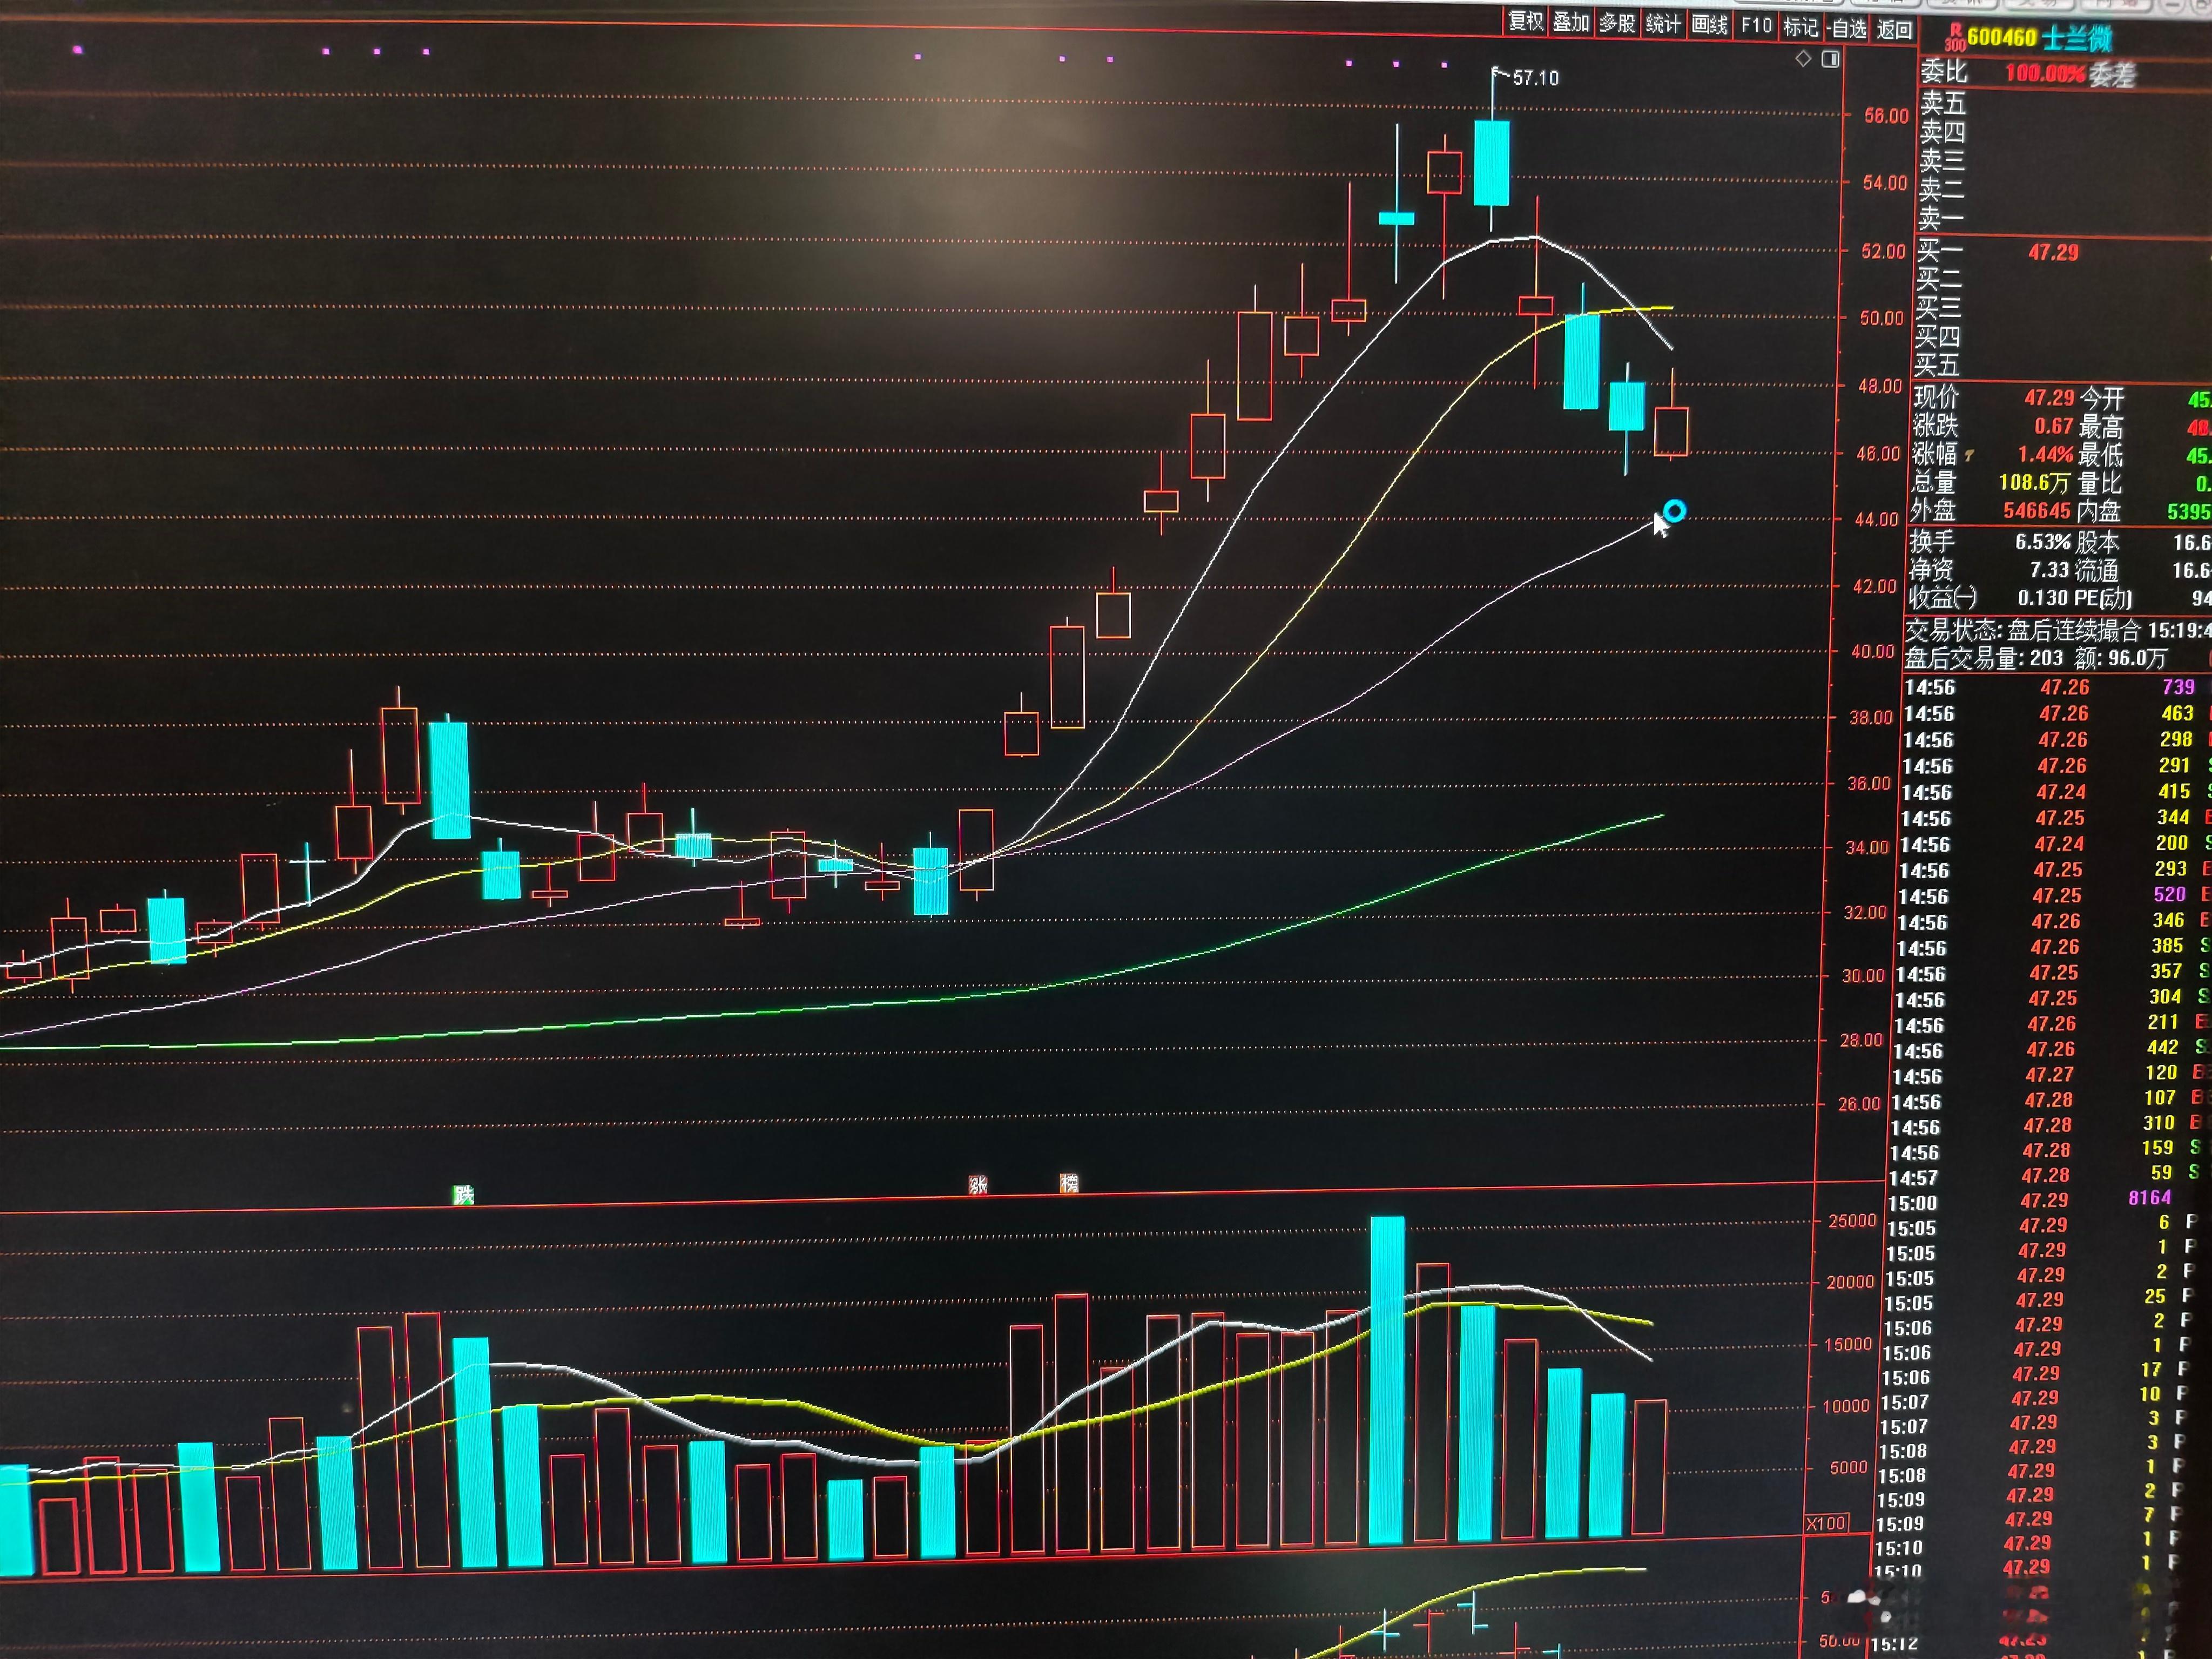Click -自选 to remove from watchlist

coord(1847,29)
